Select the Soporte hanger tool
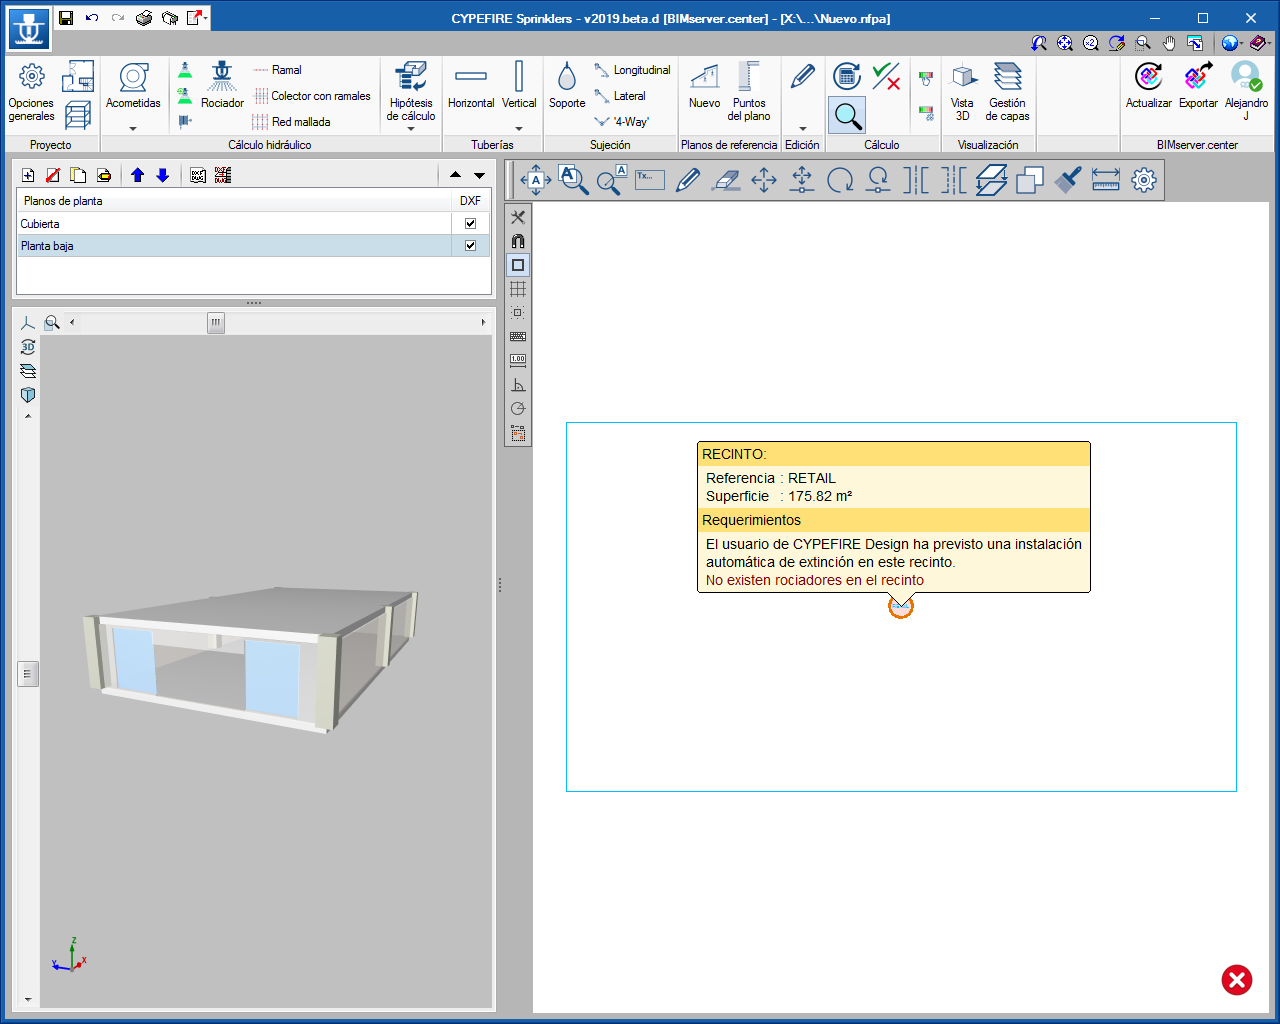 (567, 85)
